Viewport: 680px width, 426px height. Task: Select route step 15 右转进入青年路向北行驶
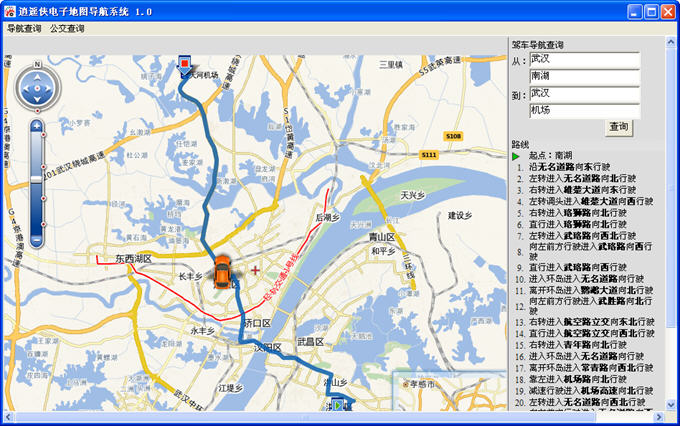tap(578, 345)
